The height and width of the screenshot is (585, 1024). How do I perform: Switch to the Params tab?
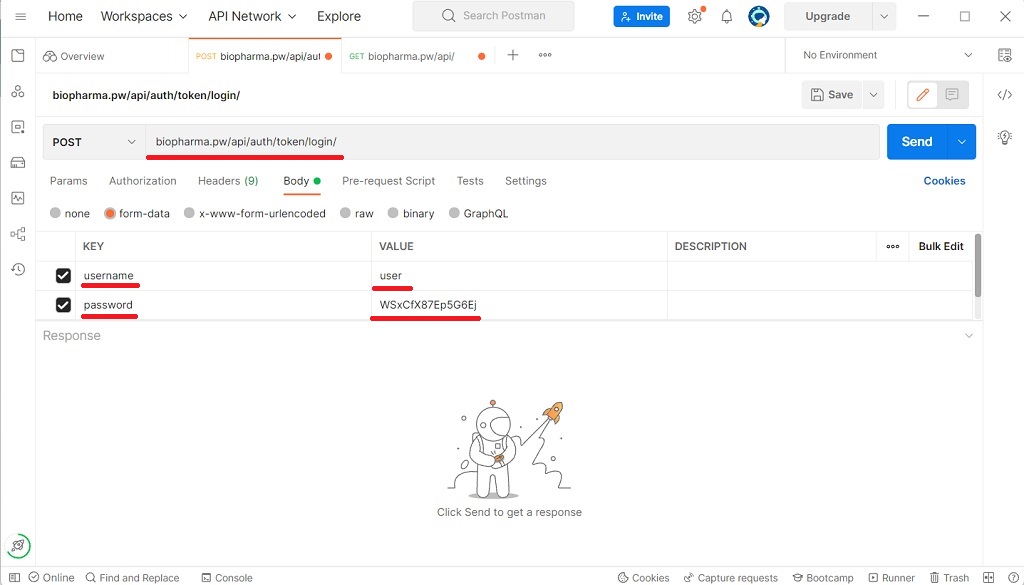(69, 181)
